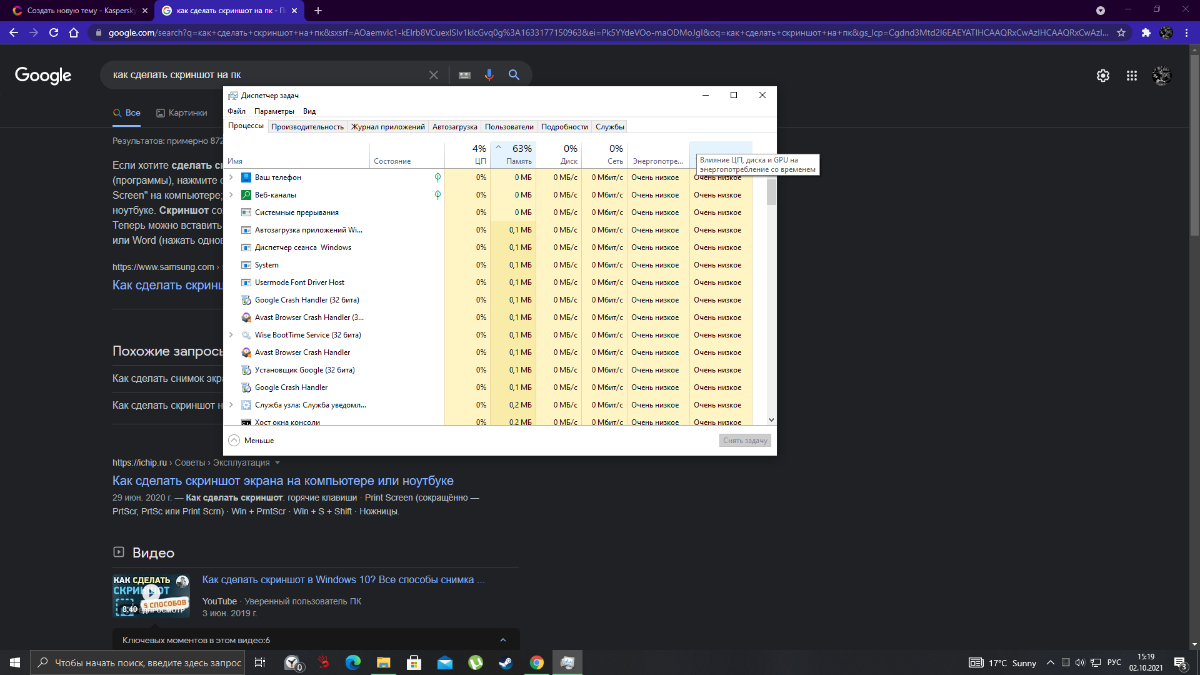This screenshot has width=1200, height=675.
Task: Expand the 'Веб-каналы' process group
Action: [x=231, y=195]
